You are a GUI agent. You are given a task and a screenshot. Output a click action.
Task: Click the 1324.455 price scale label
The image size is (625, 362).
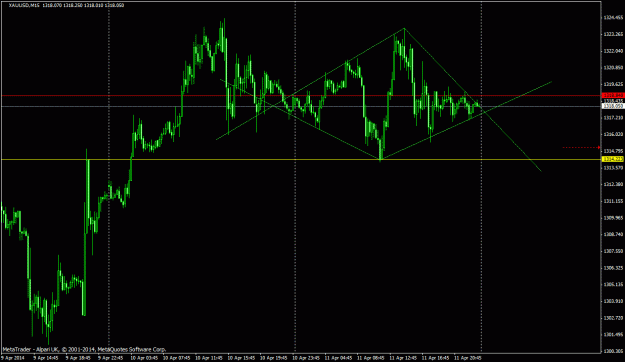click(x=613, y=18)
